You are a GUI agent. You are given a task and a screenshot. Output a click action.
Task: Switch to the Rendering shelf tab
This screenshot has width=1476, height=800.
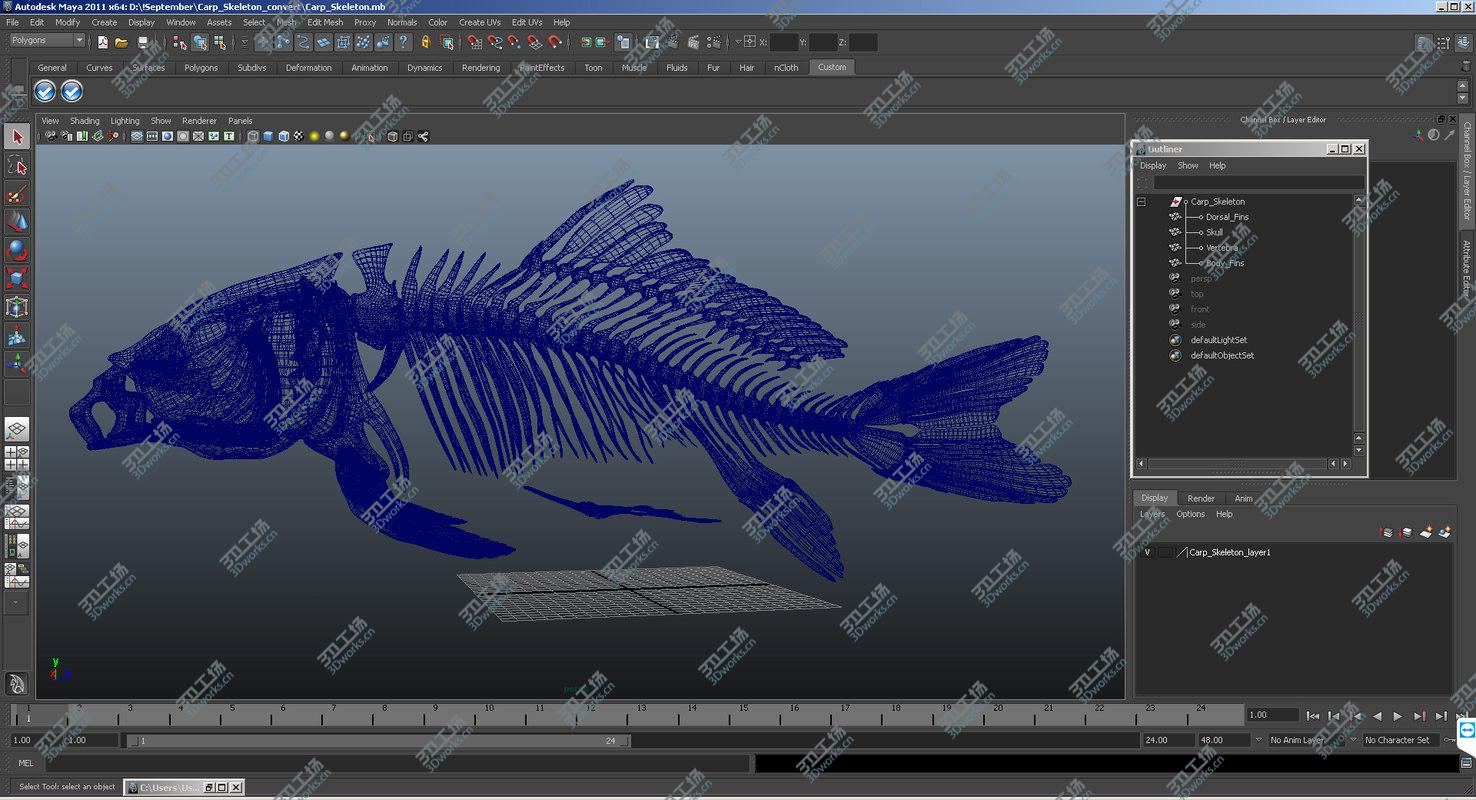click(481, 68)
